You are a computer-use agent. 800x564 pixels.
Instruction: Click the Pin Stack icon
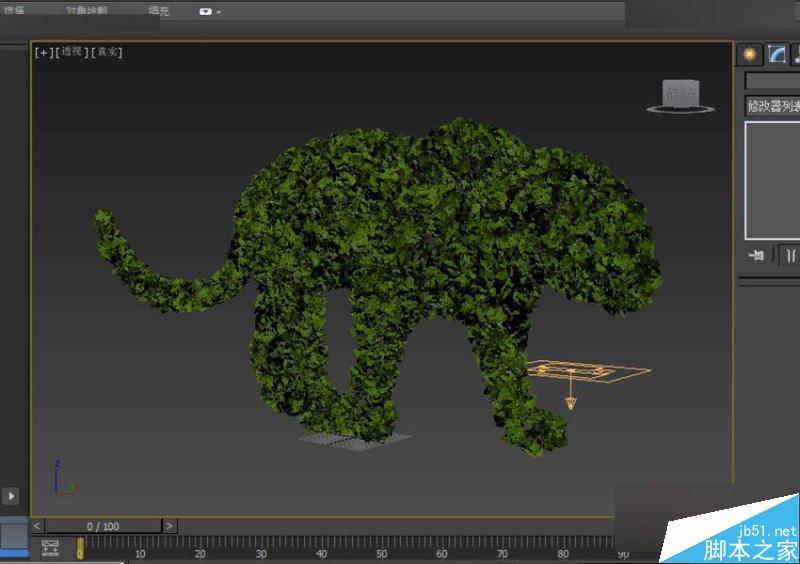tap(756, 255)
